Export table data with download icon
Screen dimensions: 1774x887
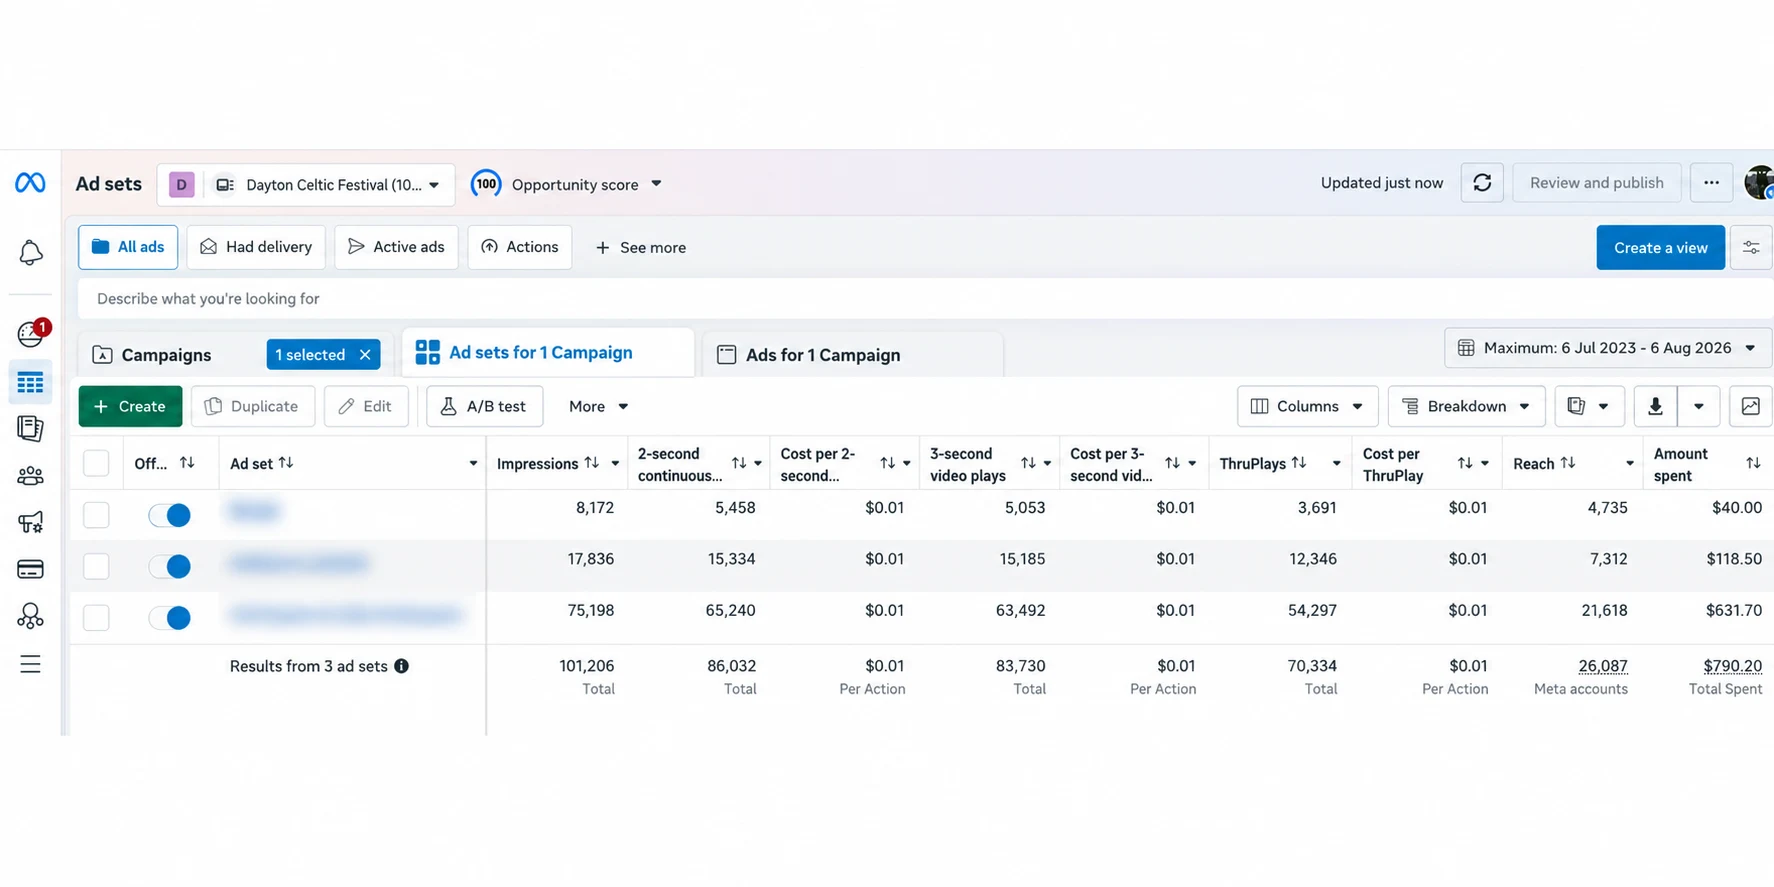(1655, 406)
